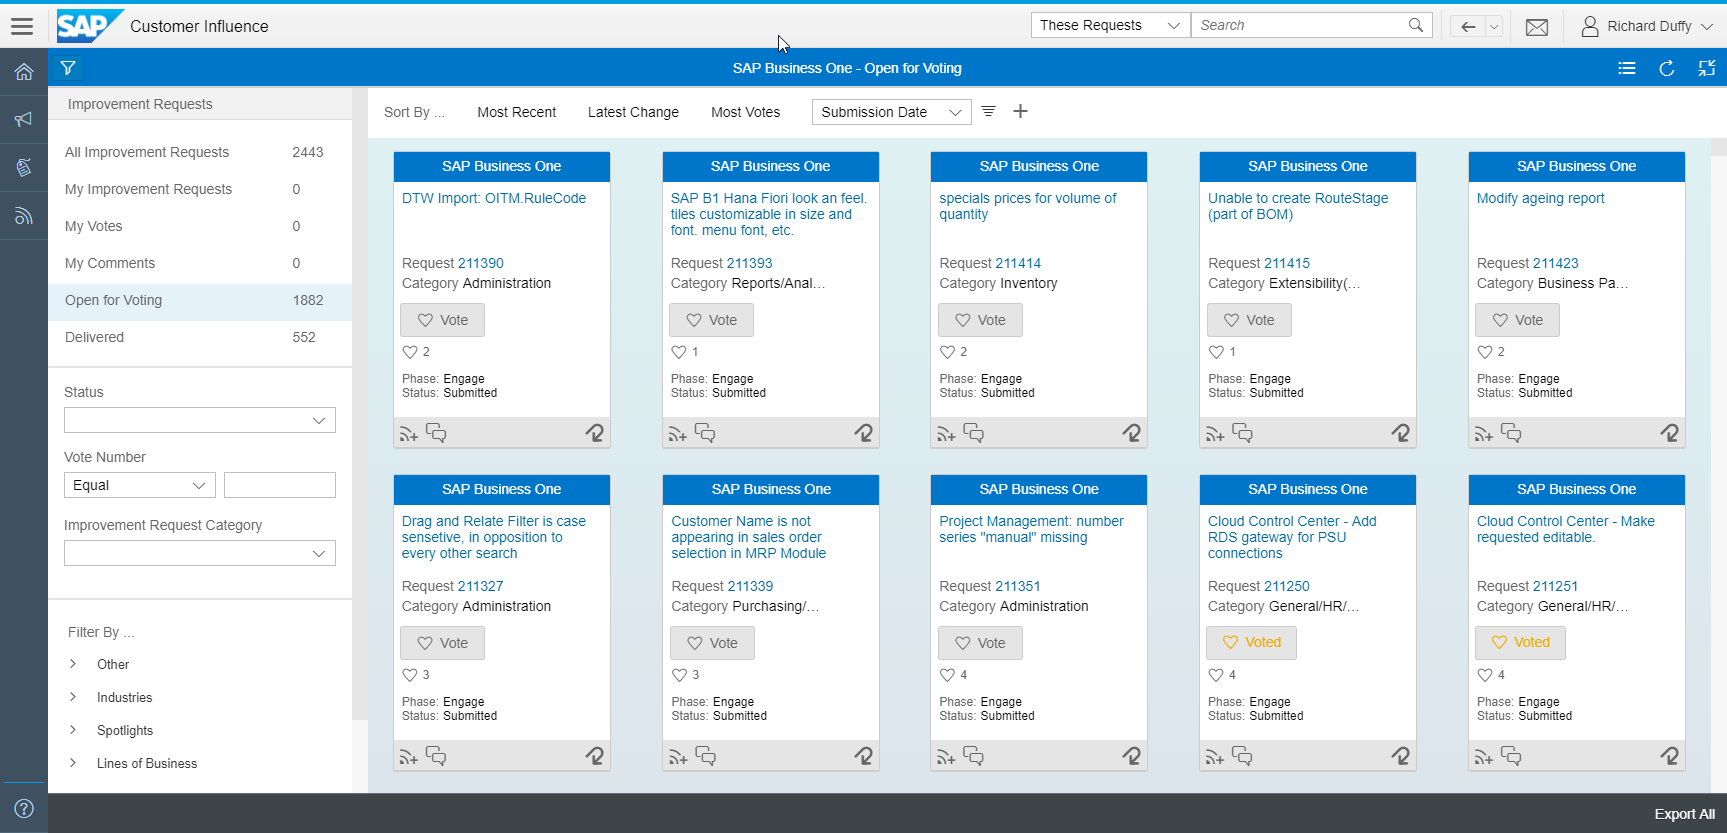
Task: Toggle full screen mode icon
Action: point(1707,68)
